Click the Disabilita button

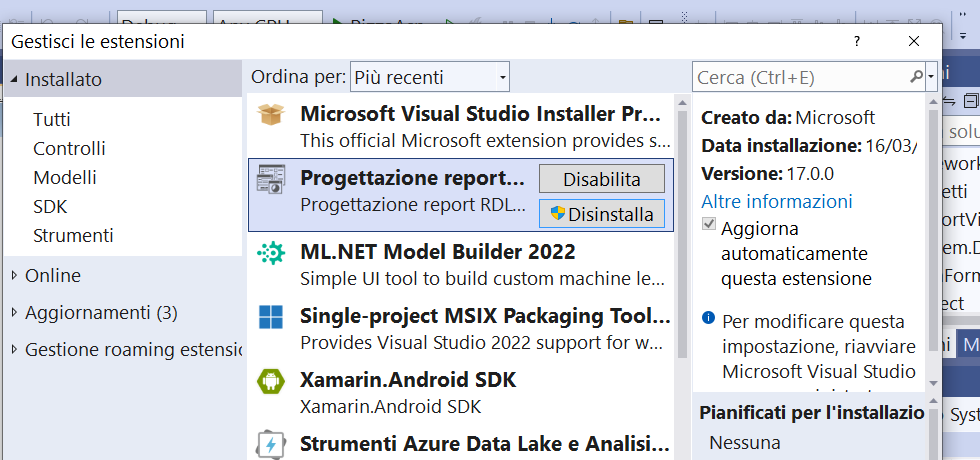[602, 179]
